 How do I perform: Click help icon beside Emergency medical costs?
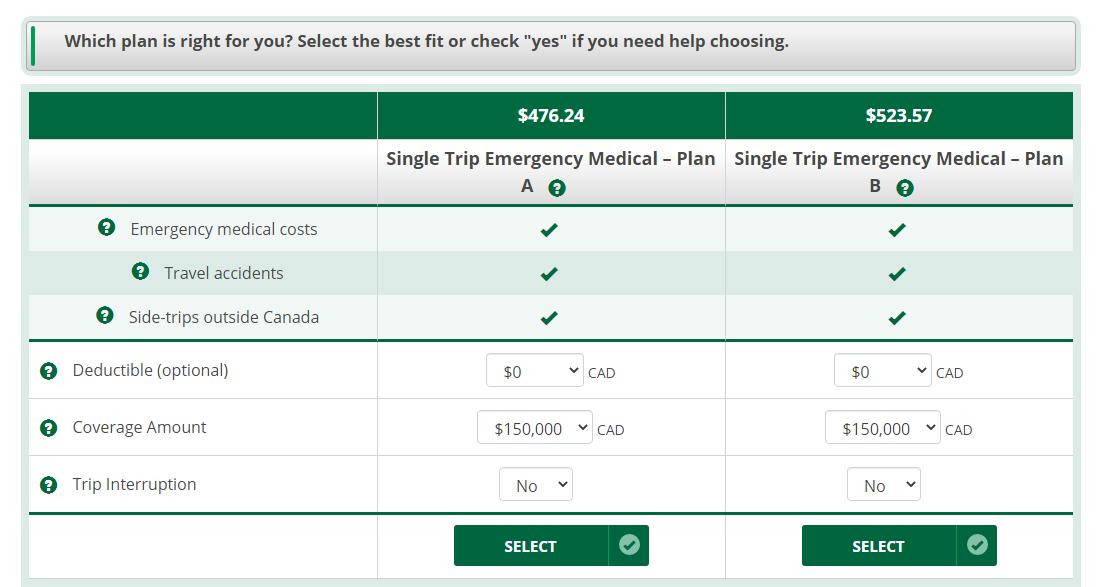(x=107, y=228)
